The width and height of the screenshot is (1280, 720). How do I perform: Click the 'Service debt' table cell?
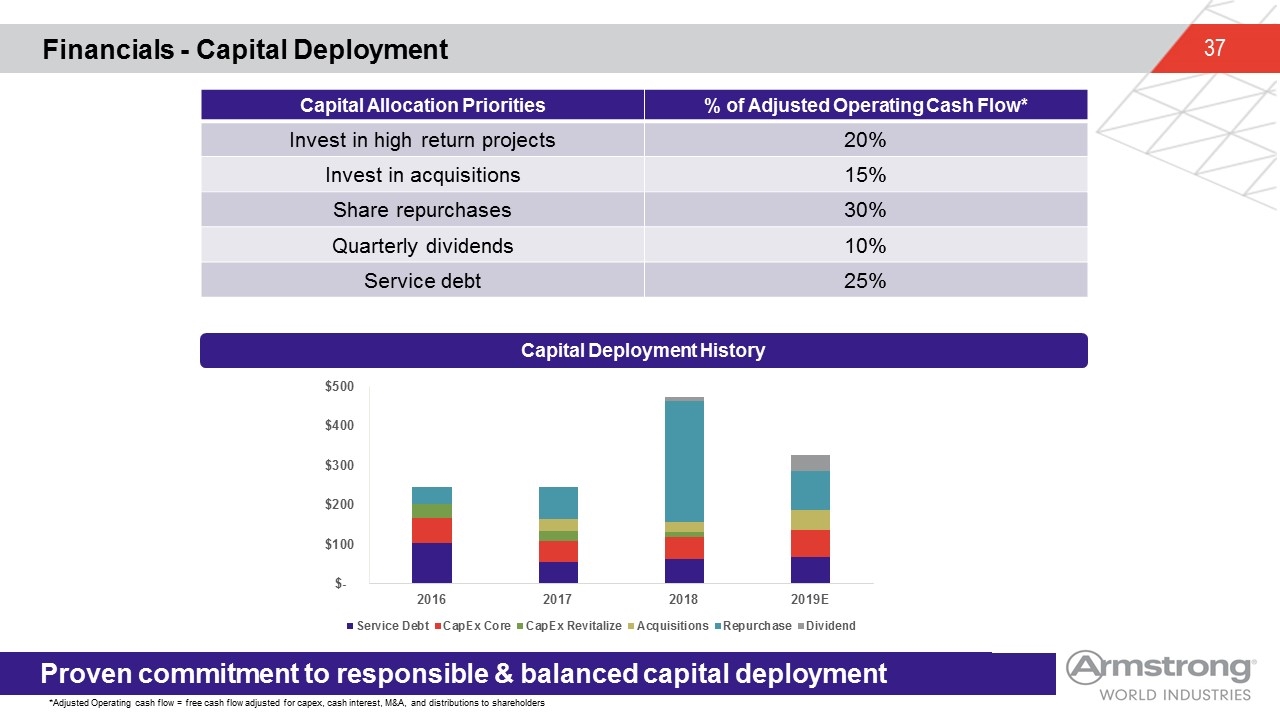click(x=422, y=280)
